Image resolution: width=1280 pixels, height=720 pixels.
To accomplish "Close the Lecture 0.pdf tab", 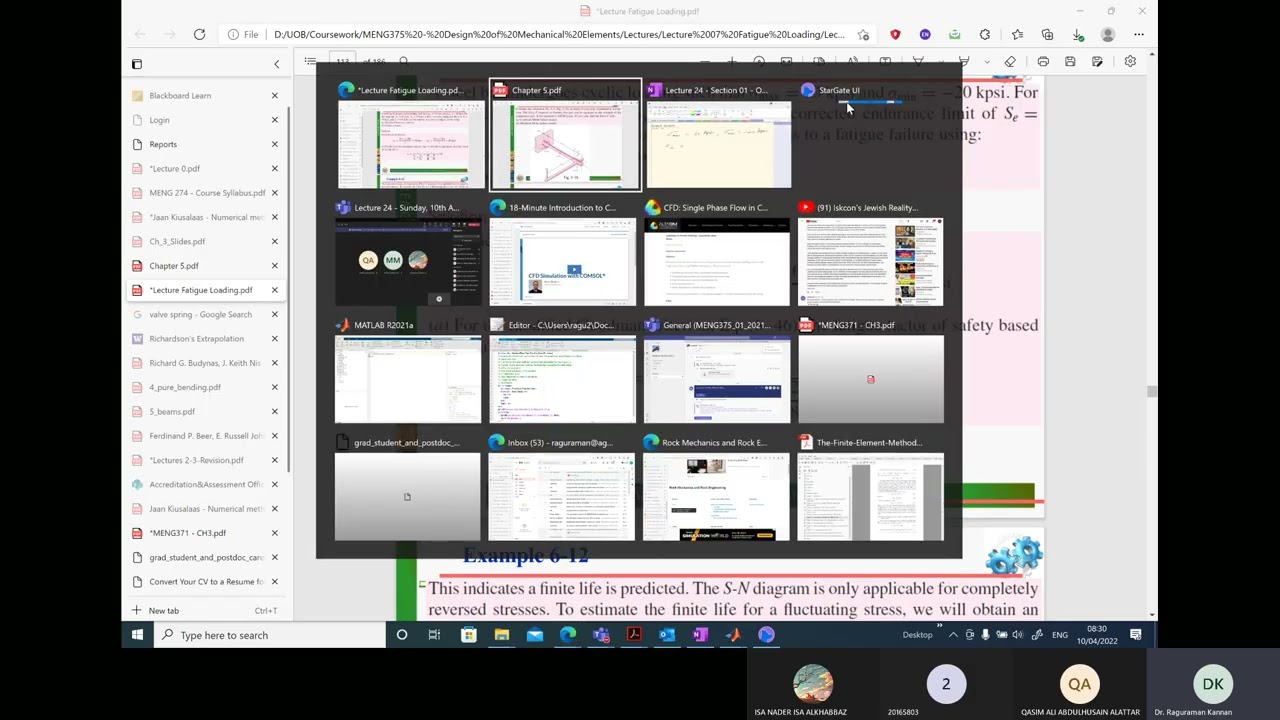I will pos(274,168).
